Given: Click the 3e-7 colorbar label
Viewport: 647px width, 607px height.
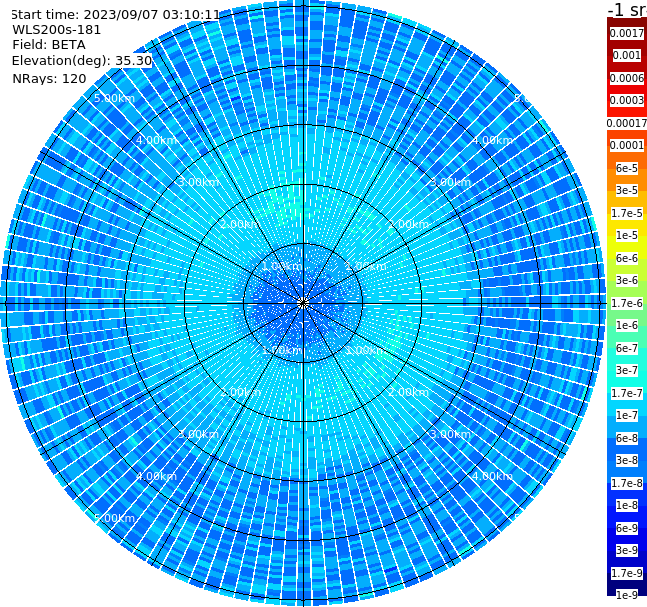Looking at the screenshot, I should (627, 370).
